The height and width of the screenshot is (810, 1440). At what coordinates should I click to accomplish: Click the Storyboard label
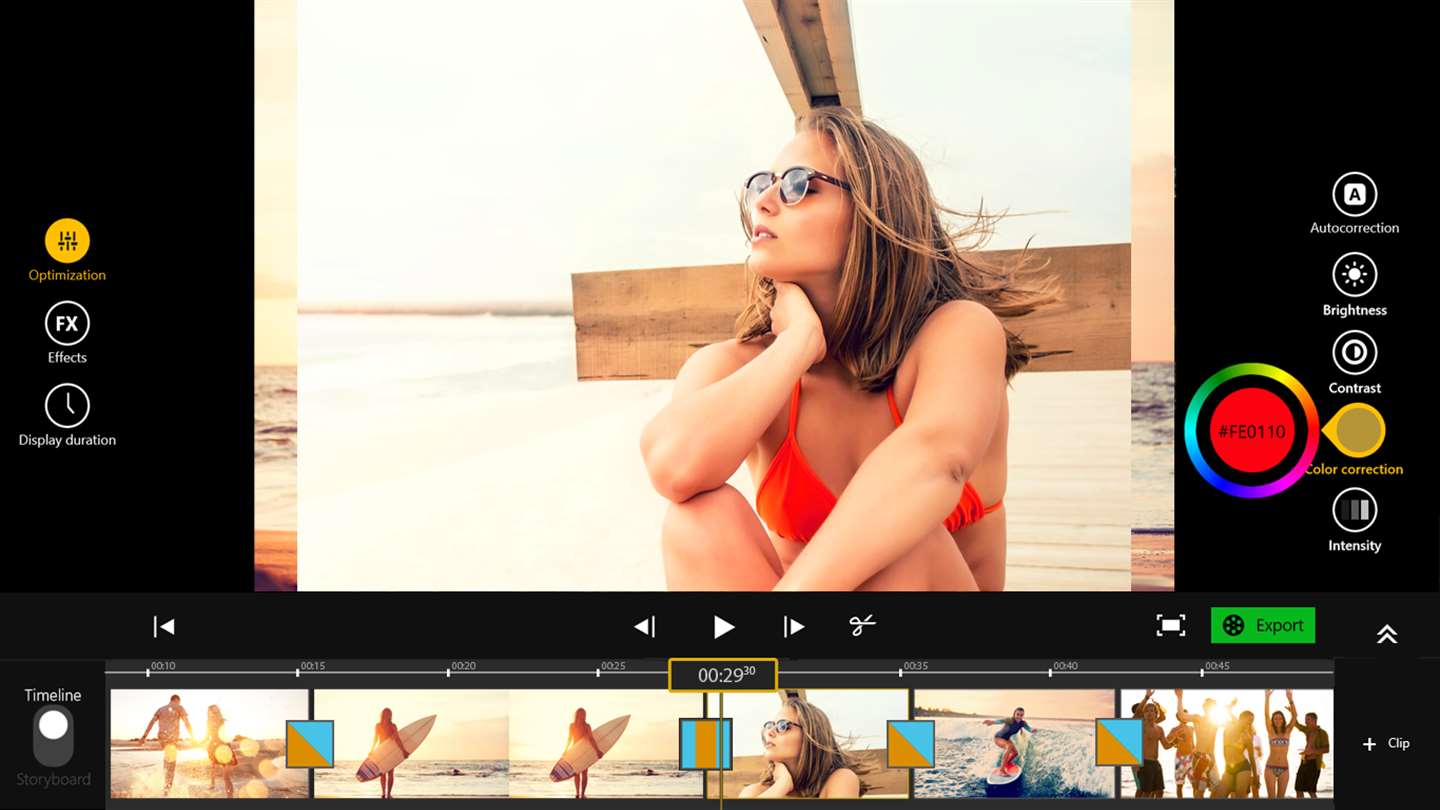53,779
